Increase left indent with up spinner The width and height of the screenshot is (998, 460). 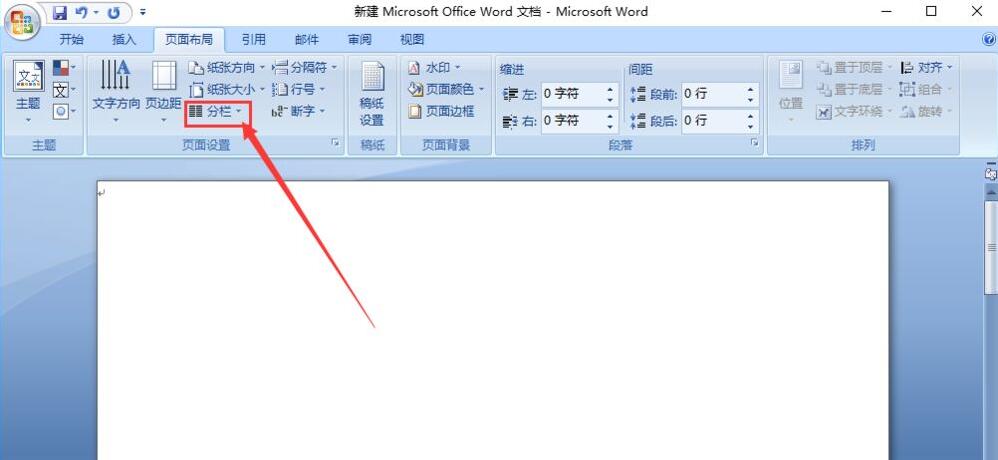coord(610,89)
